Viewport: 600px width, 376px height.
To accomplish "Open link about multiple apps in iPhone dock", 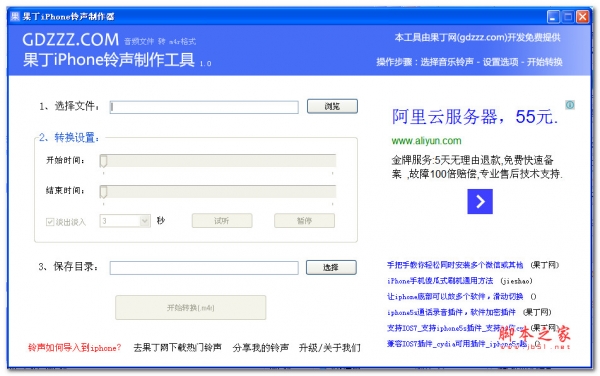I will (x=455, y=296).
